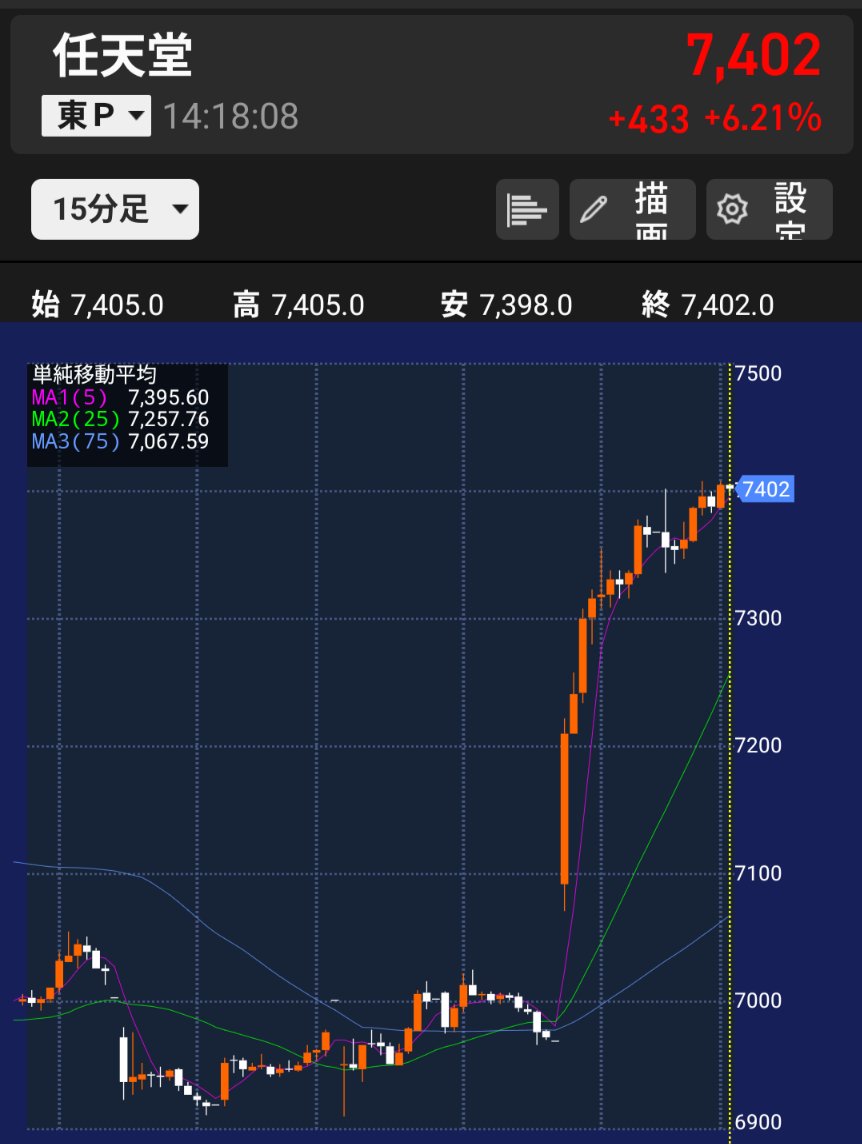Click the 高 7,405.0 high value
The image size is (862, 1144).
click(299, 305)
